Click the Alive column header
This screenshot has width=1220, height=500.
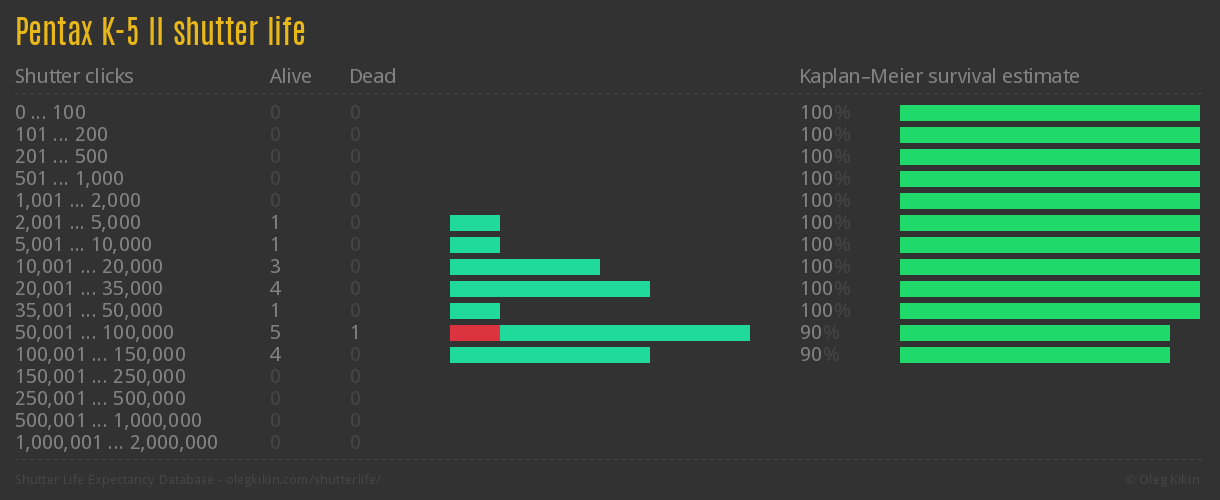point(290,76)
